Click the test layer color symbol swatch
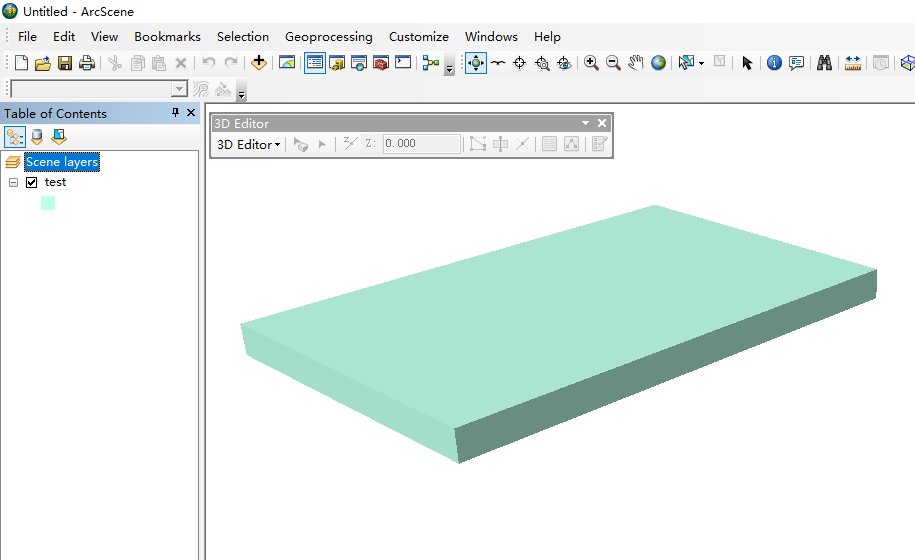The image size is (915, 560). coord(48,203)
